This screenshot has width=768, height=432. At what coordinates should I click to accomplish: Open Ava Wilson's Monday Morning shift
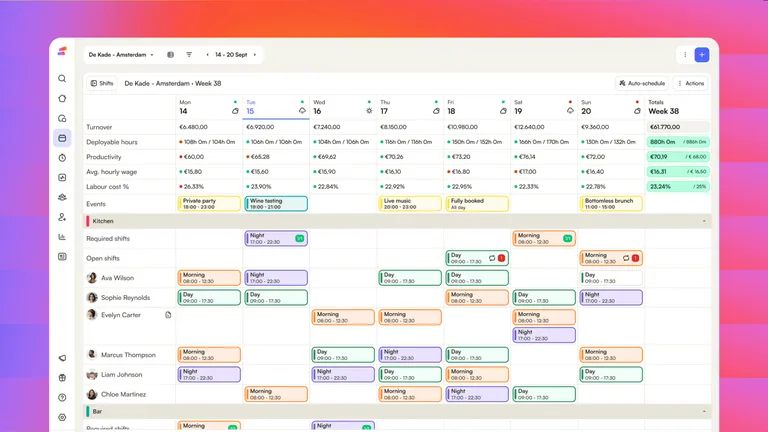209,278
